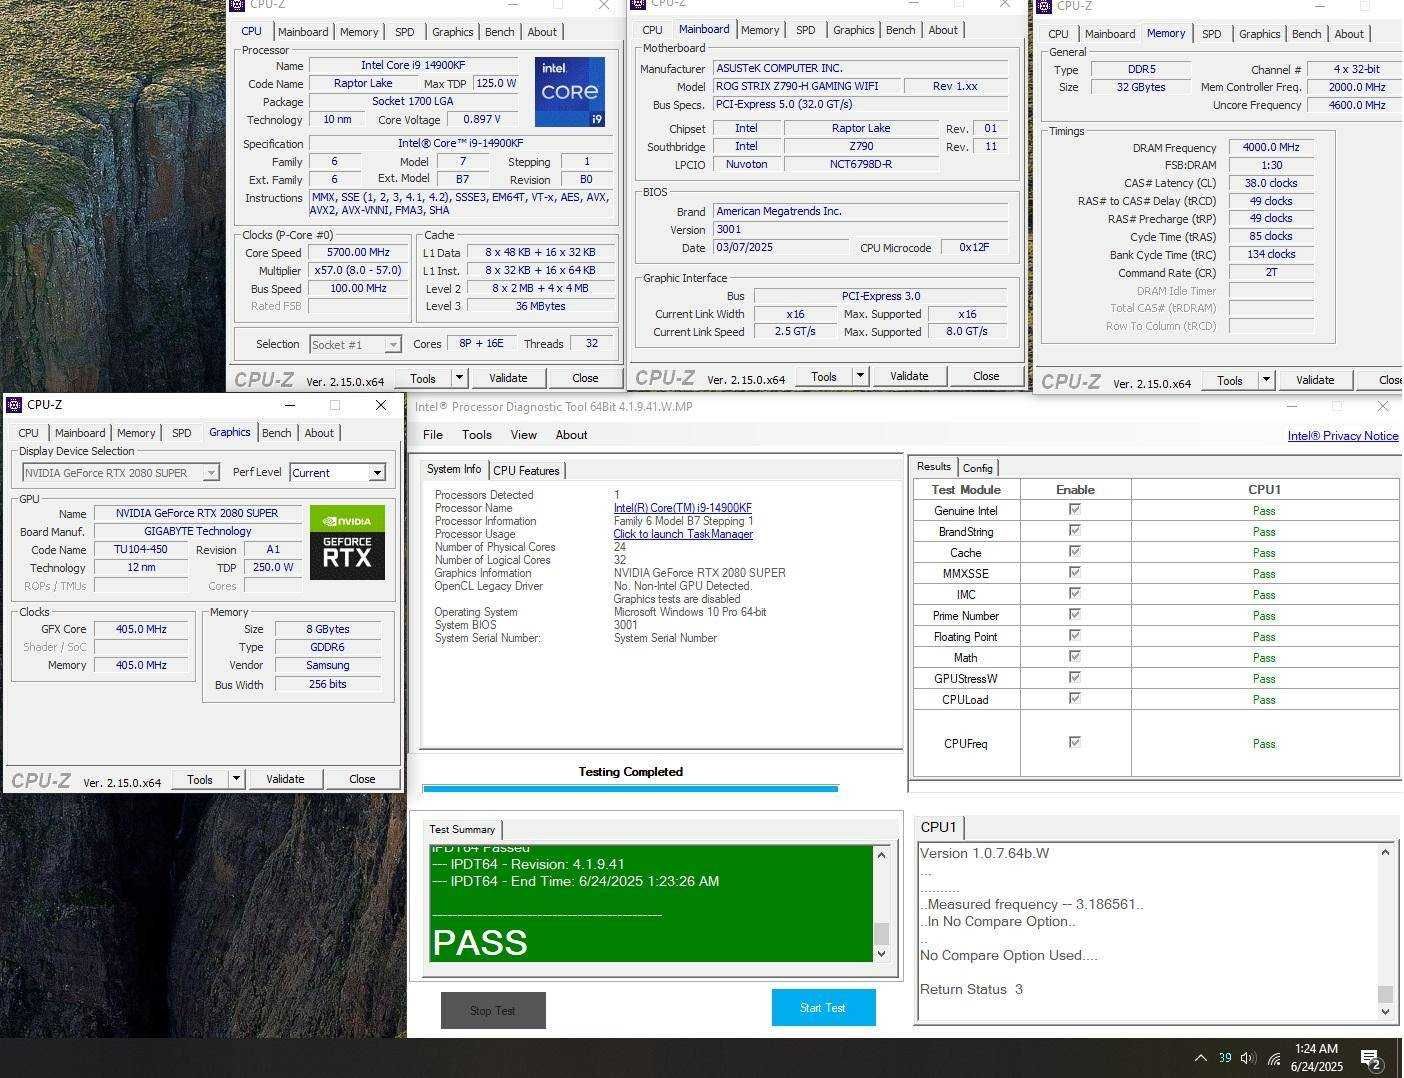This screenshot has height=1078, width=1404.
Task: Select the Graphics tab in CPU-Z Mainboard window
Action: pos(854,30)
